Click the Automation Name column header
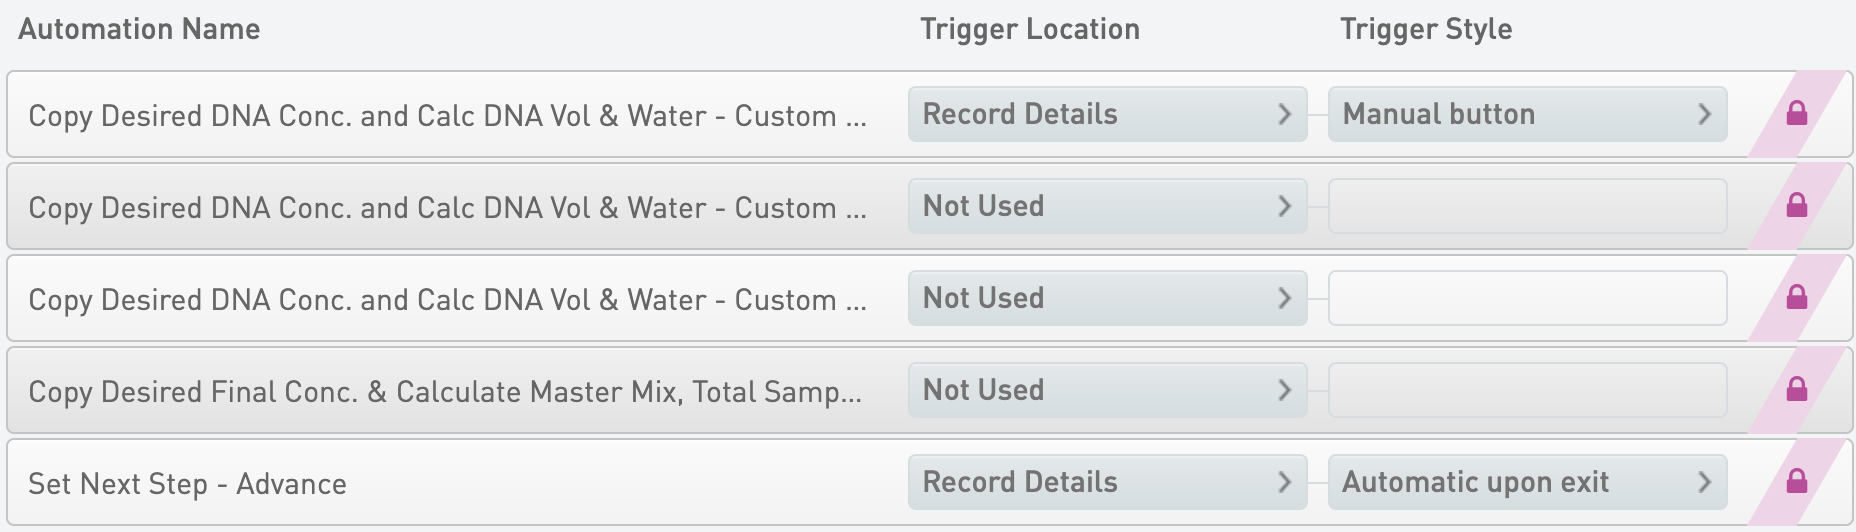Image resolution: width=1856 pixels, height=532 pixels. 139,29
